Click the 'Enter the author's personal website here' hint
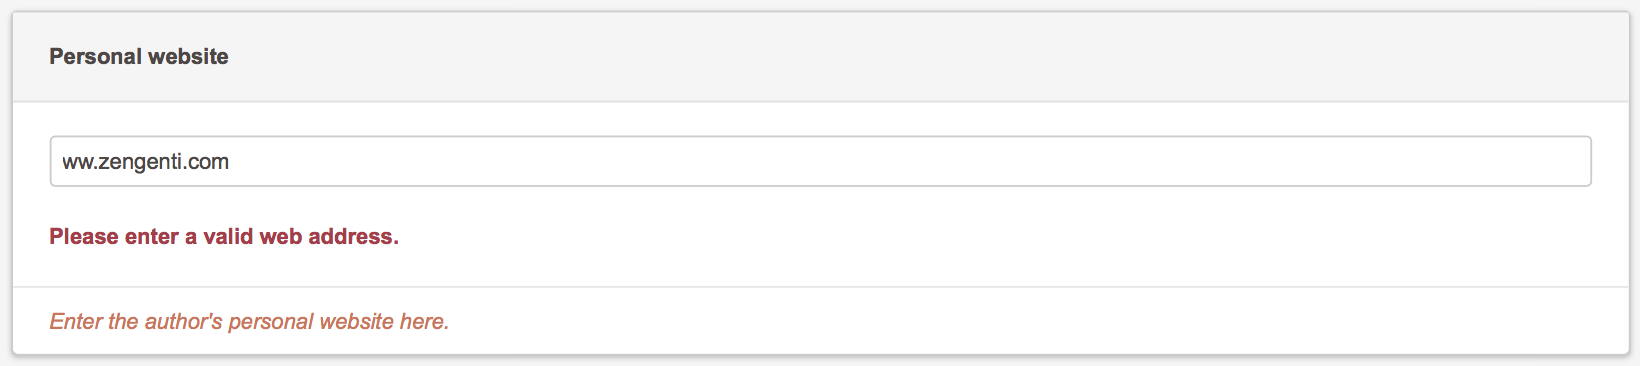The width and height of the screenshot is (1640, 366). (x=249, y=321)
